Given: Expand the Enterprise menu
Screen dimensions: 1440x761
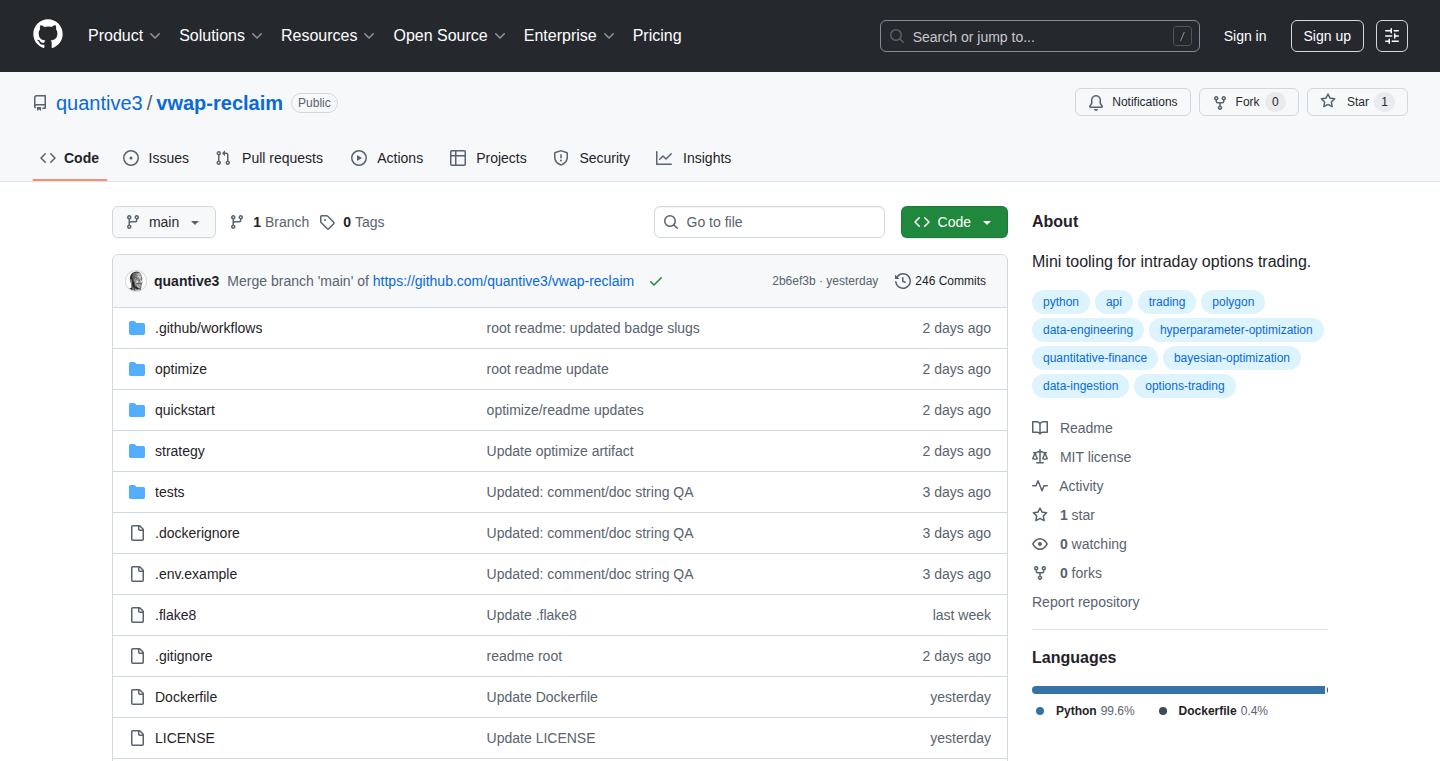Looking at the screenshot, I should point(569,36).
